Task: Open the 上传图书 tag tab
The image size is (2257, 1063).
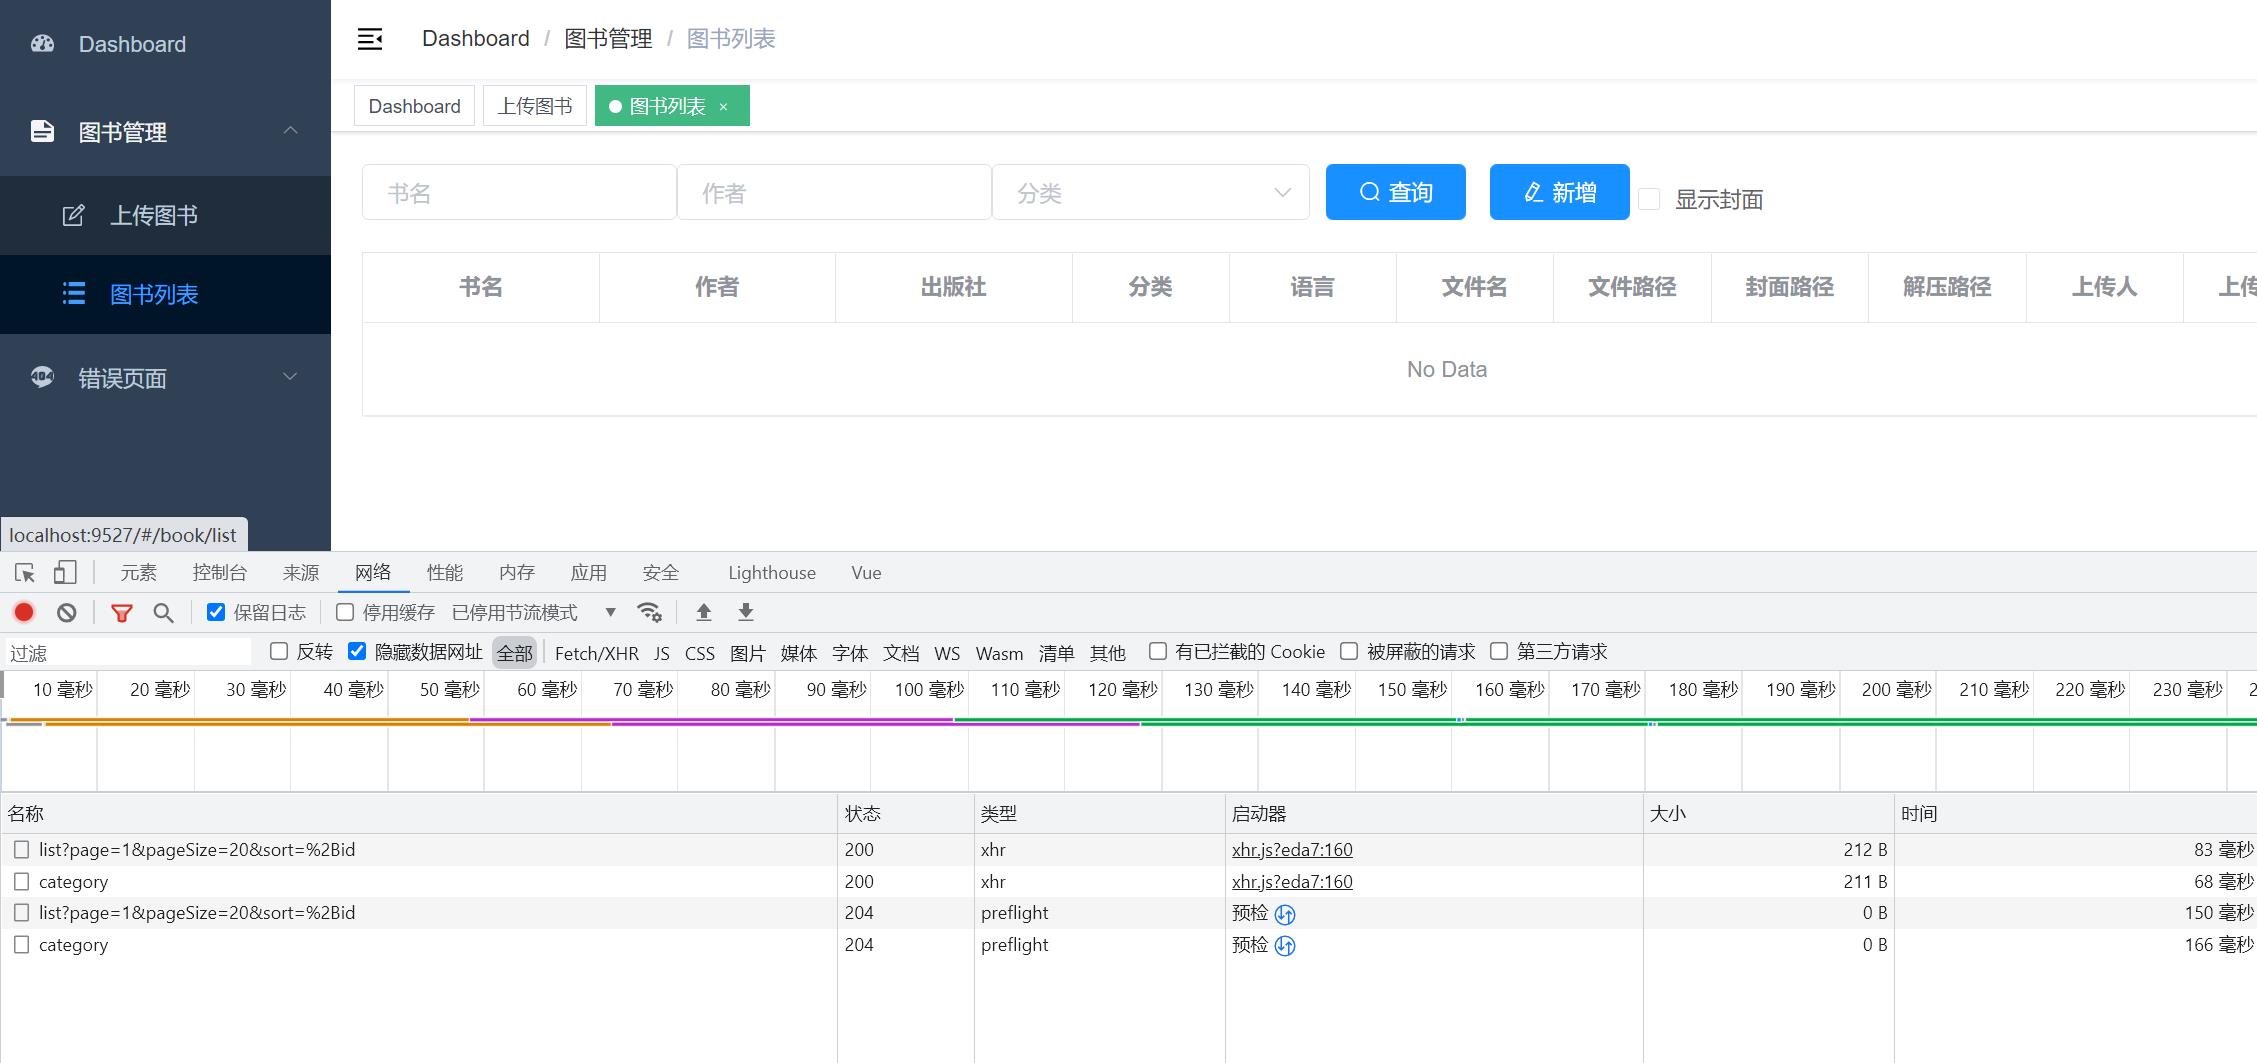Action: click(535, 106)
